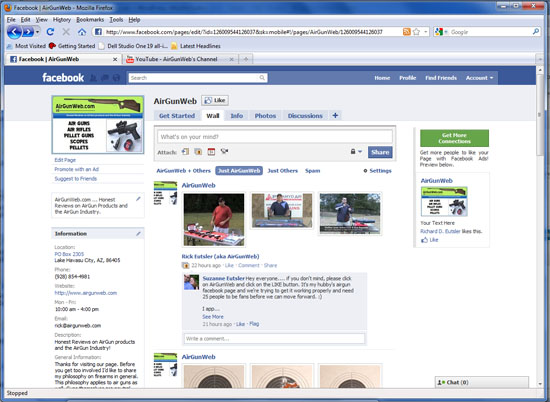Expand the address bar history dropdown
This screenshot has height=402, width=550.
pos(426,32)
